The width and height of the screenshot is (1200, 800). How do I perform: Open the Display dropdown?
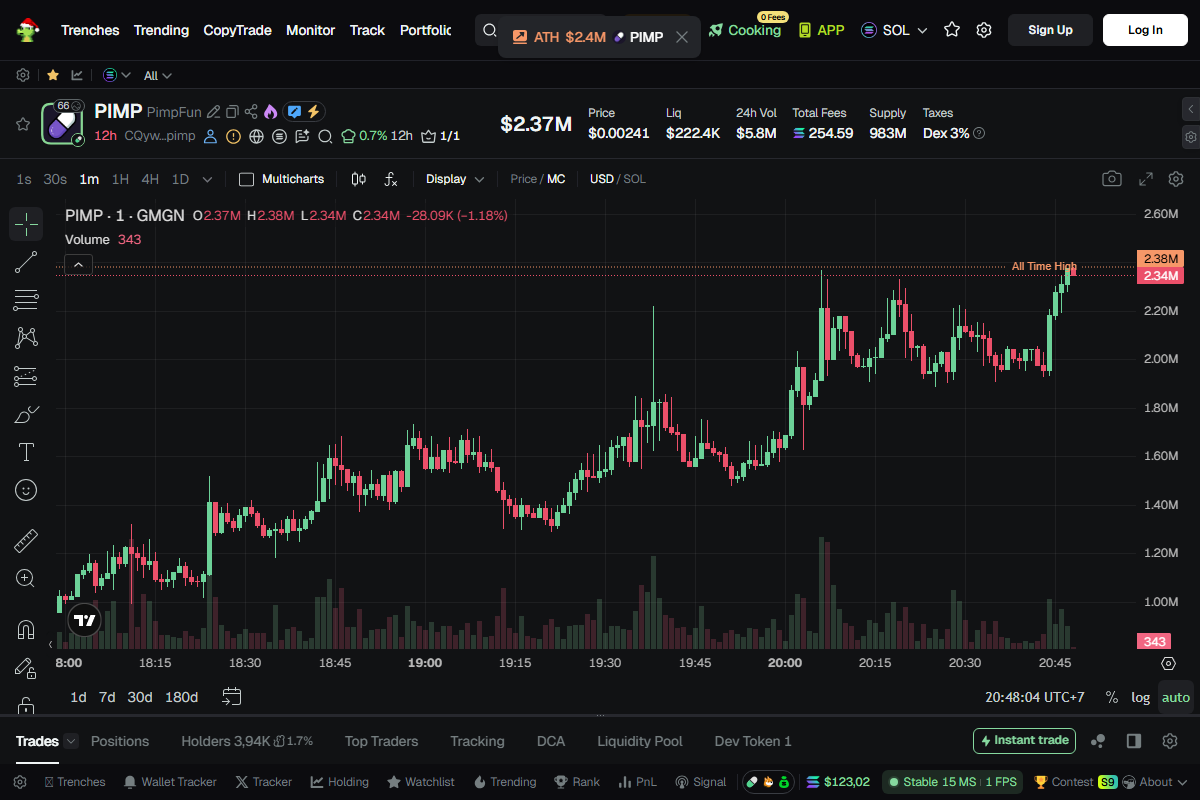pos(455,179)
